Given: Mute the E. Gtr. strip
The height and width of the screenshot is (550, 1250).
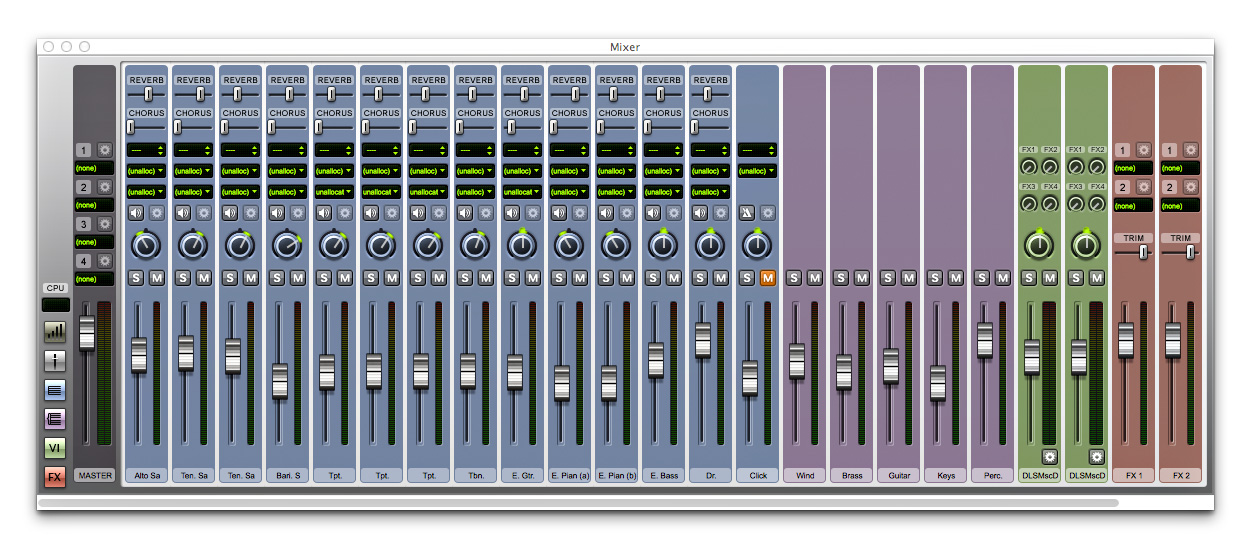Looking at the screenshot, I should (x=533, y=278).
